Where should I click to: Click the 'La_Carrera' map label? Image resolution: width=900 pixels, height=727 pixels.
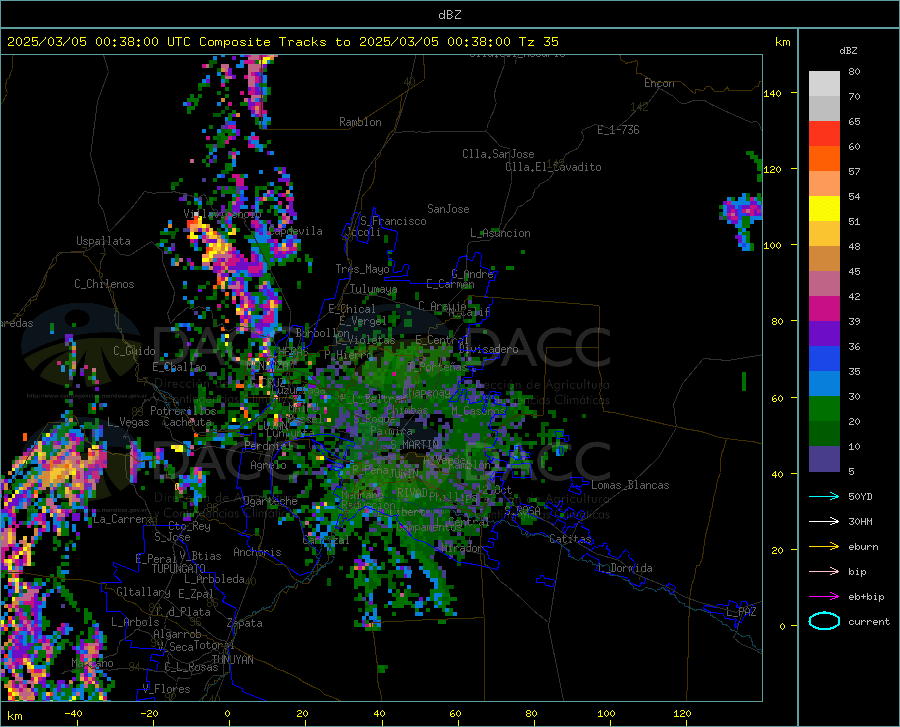point(123,519)
